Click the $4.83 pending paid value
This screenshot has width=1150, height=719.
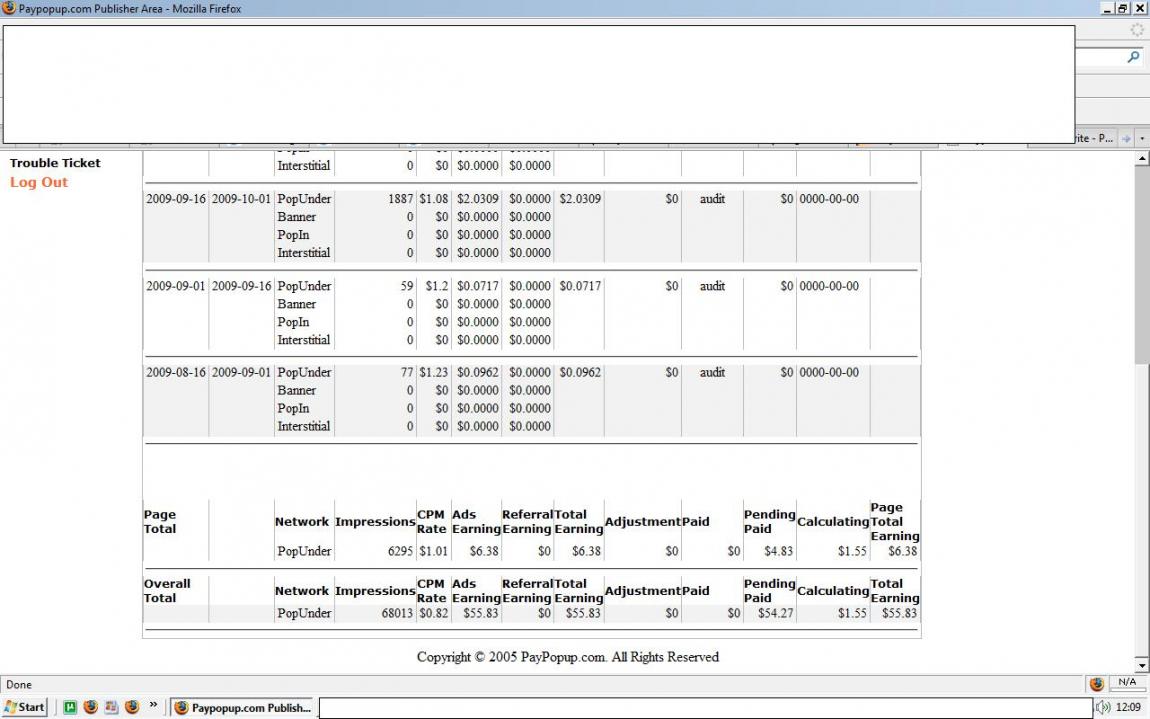tap(778, 551)
